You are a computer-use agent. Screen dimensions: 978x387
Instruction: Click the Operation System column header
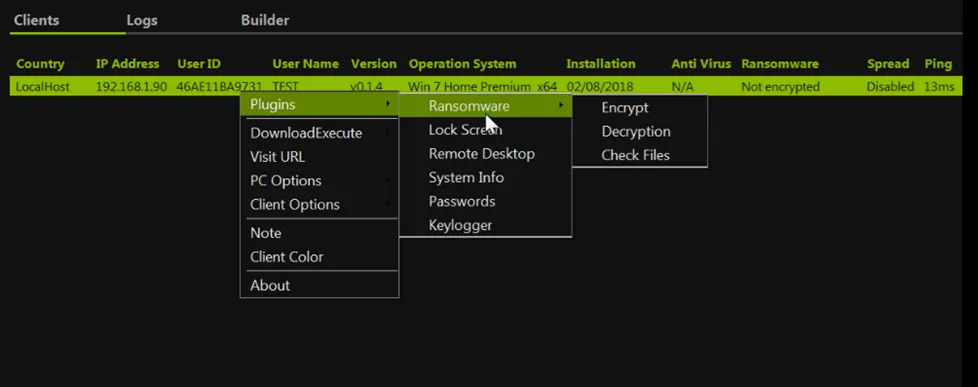[x=462, y=64]
